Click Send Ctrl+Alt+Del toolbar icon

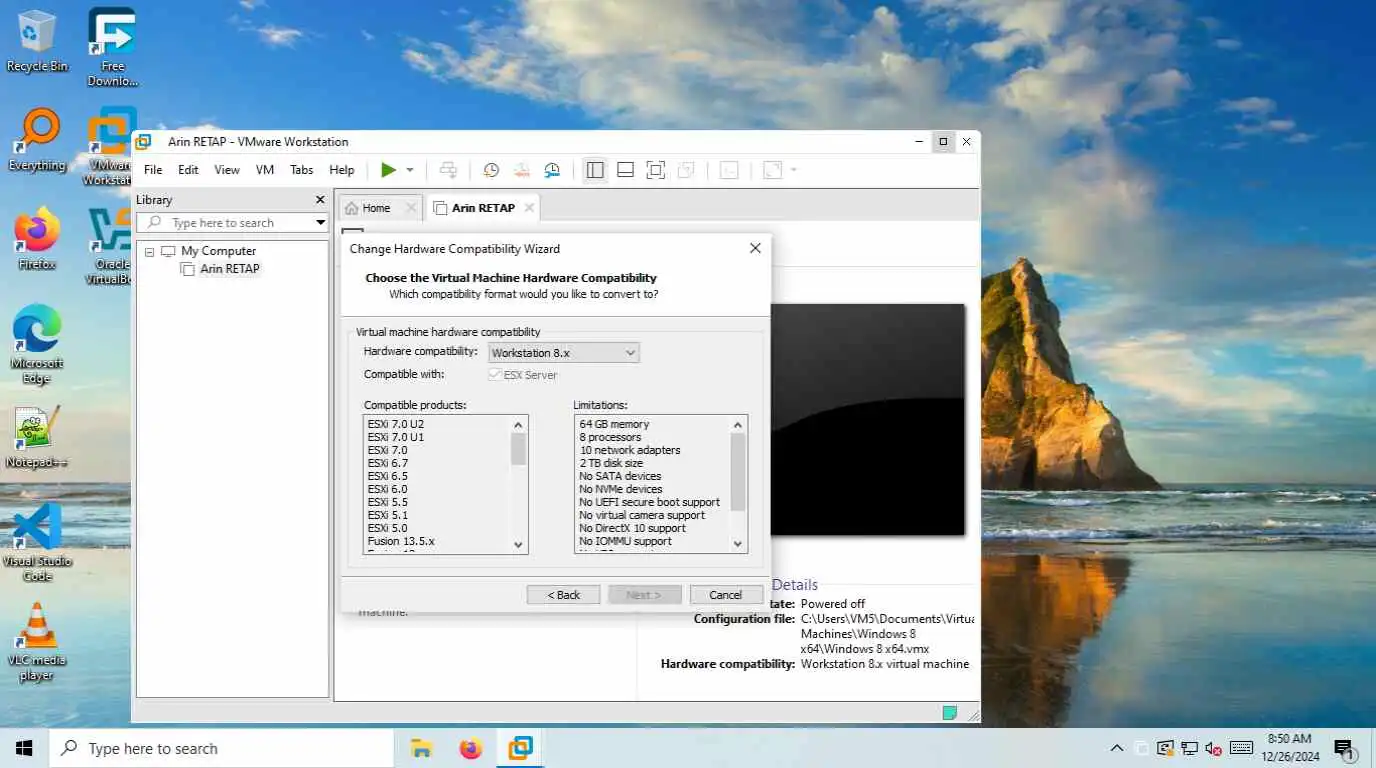point(448,170)
